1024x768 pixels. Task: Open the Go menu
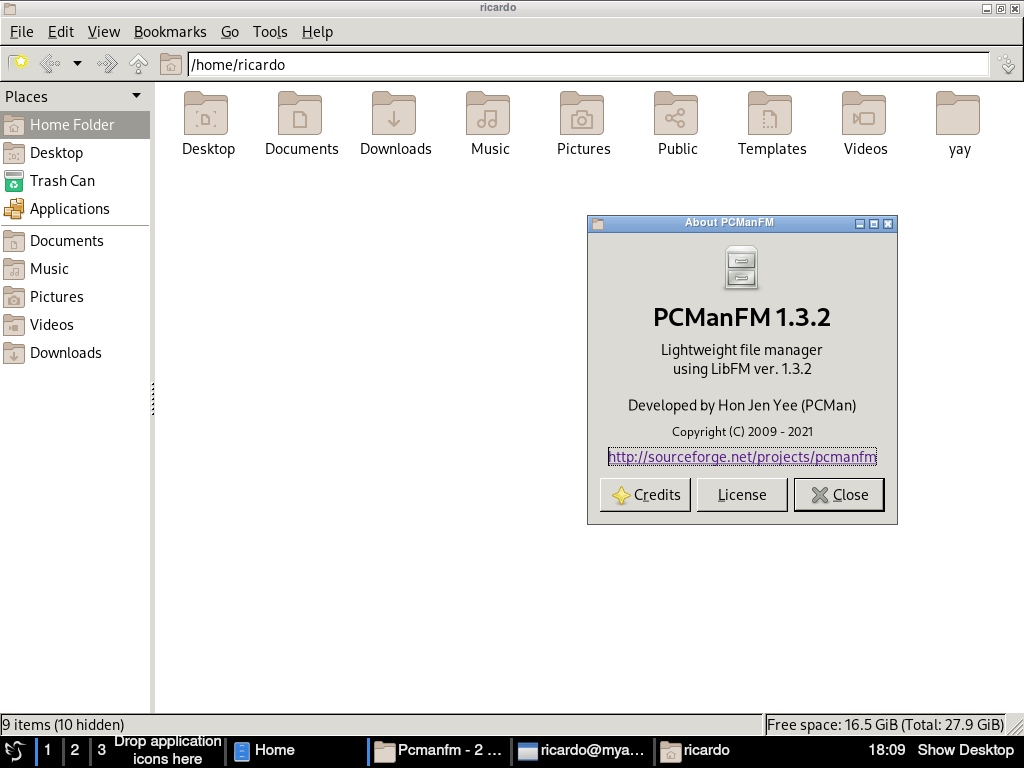click(230, 32)
